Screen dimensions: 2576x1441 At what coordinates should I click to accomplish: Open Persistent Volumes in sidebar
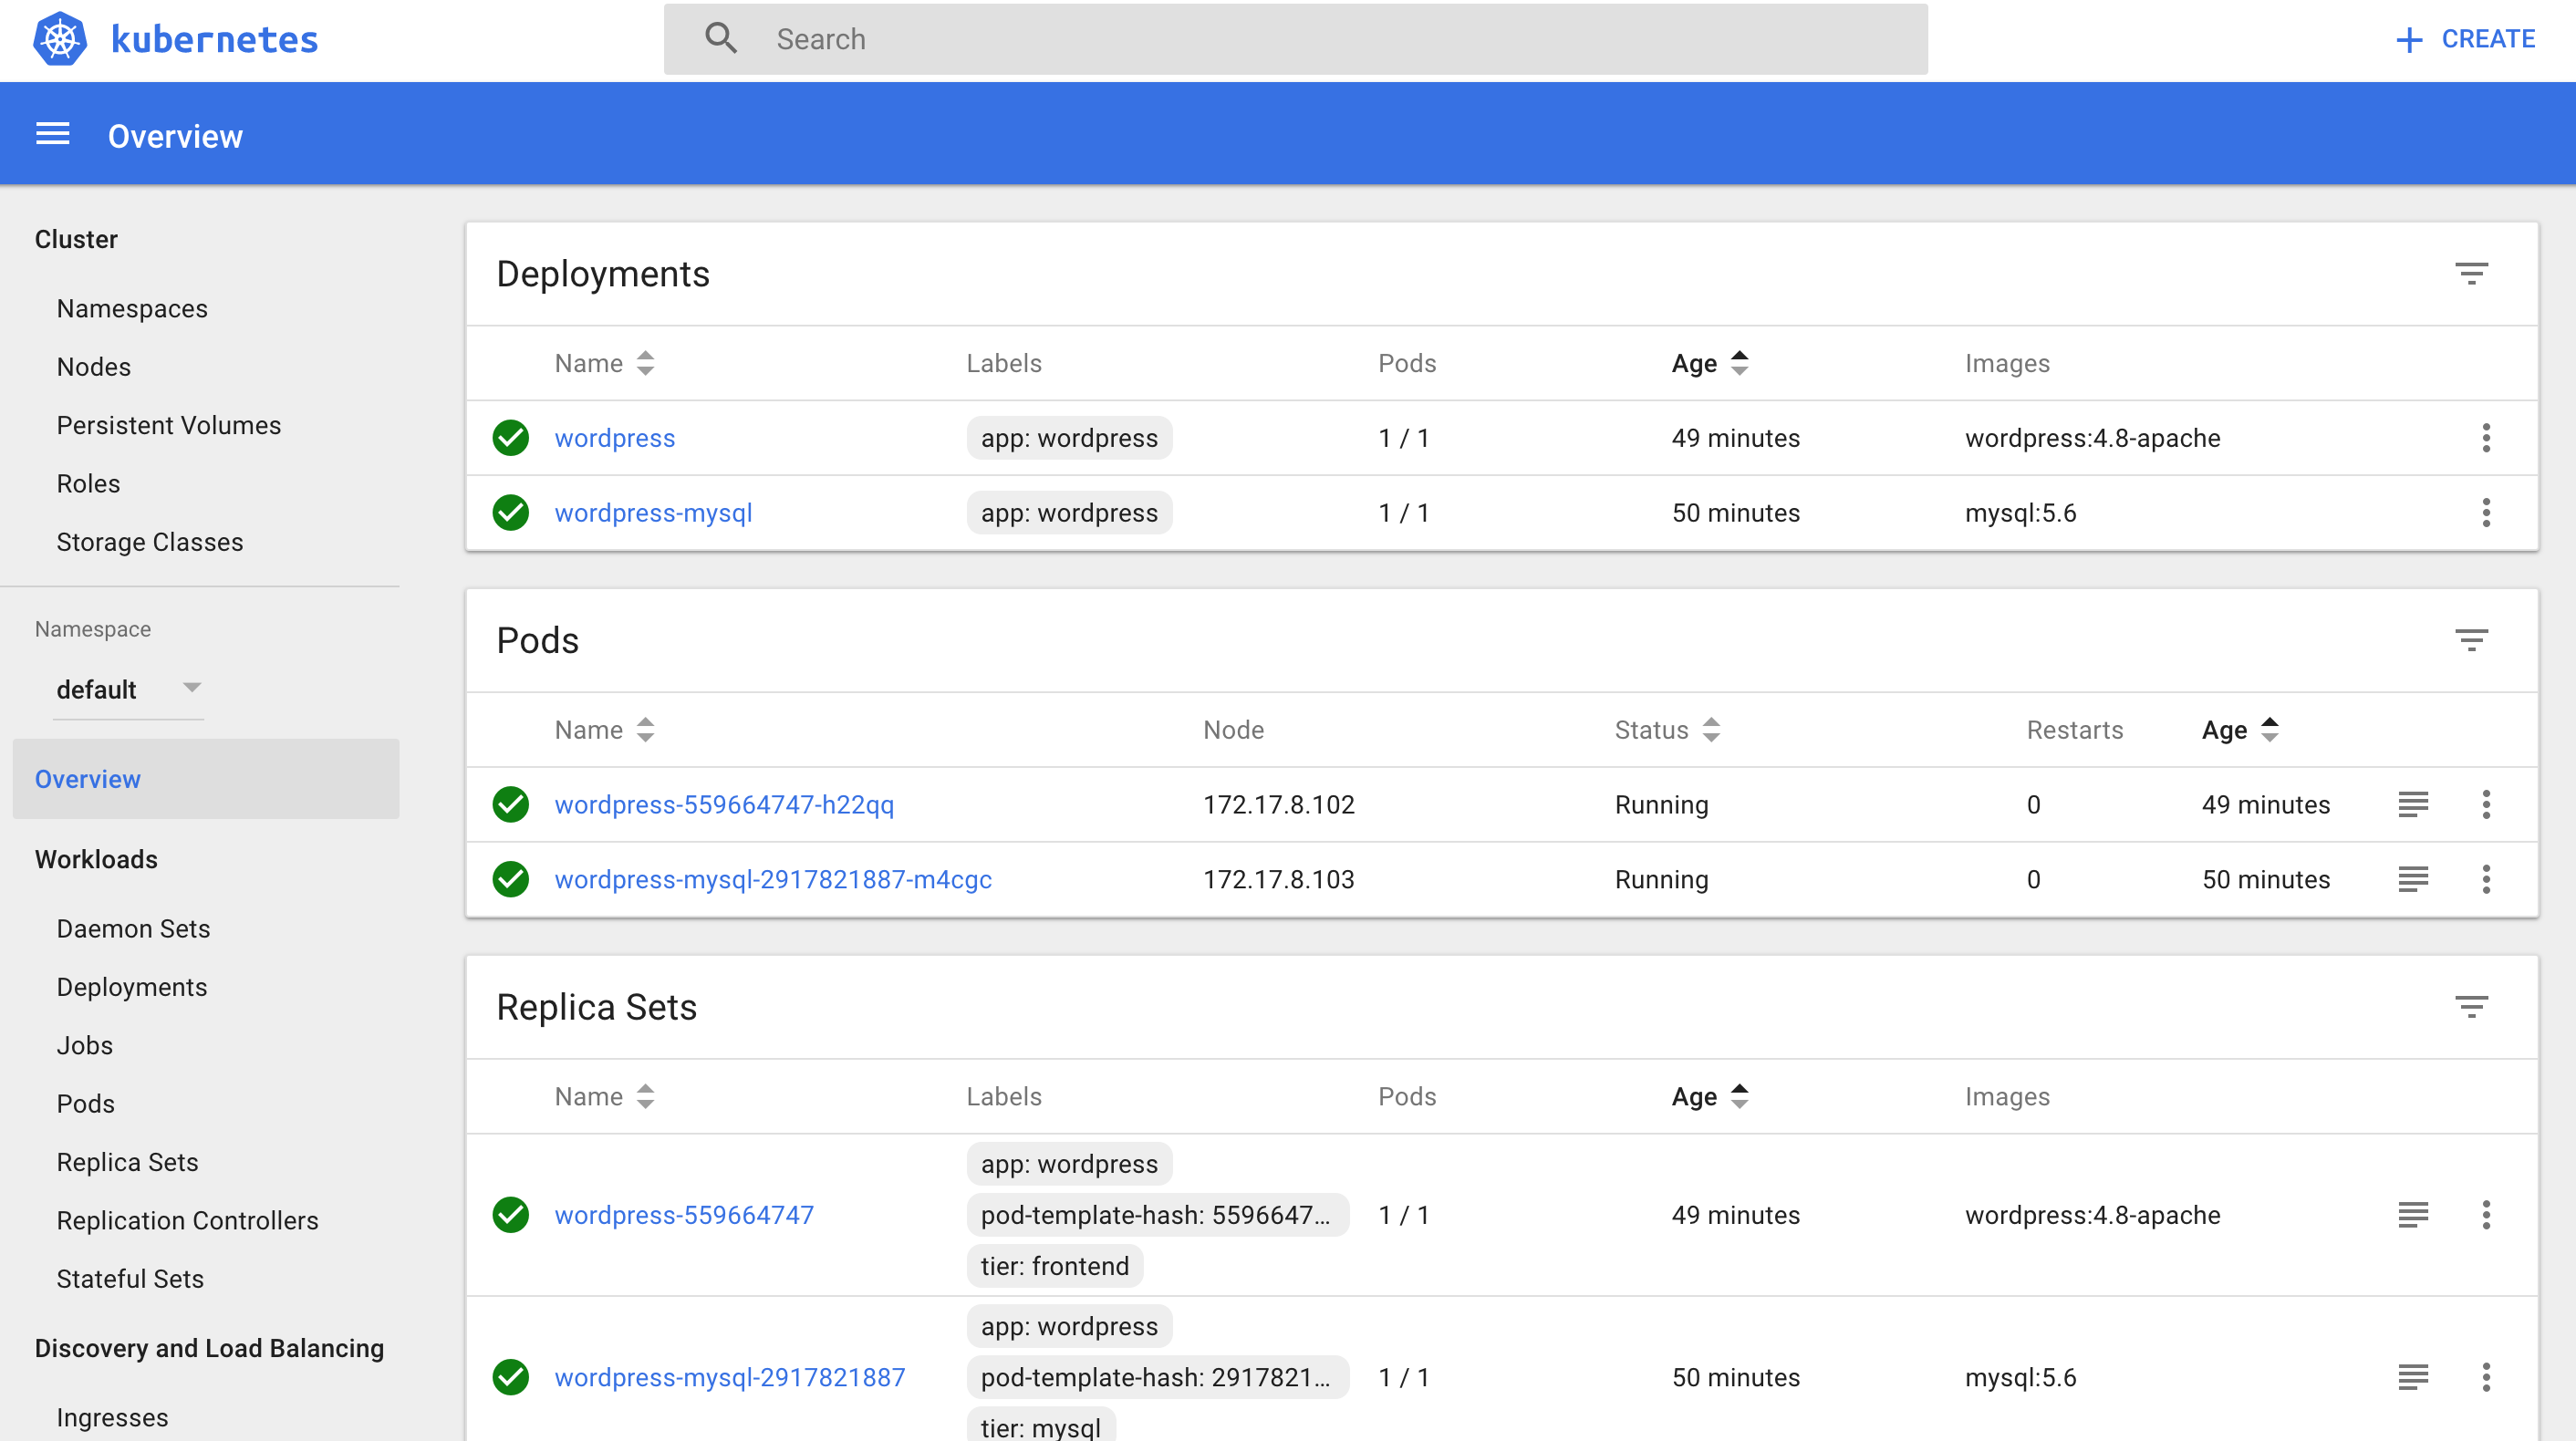[x=169, y=425]
